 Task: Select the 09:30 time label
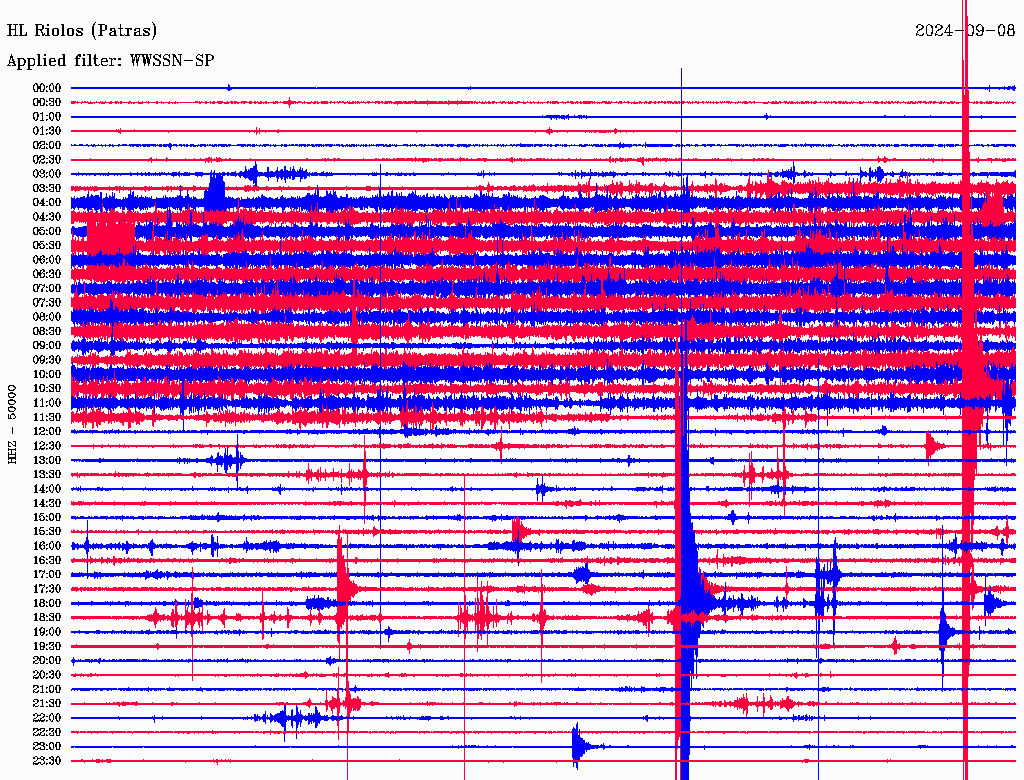[47, 360]
